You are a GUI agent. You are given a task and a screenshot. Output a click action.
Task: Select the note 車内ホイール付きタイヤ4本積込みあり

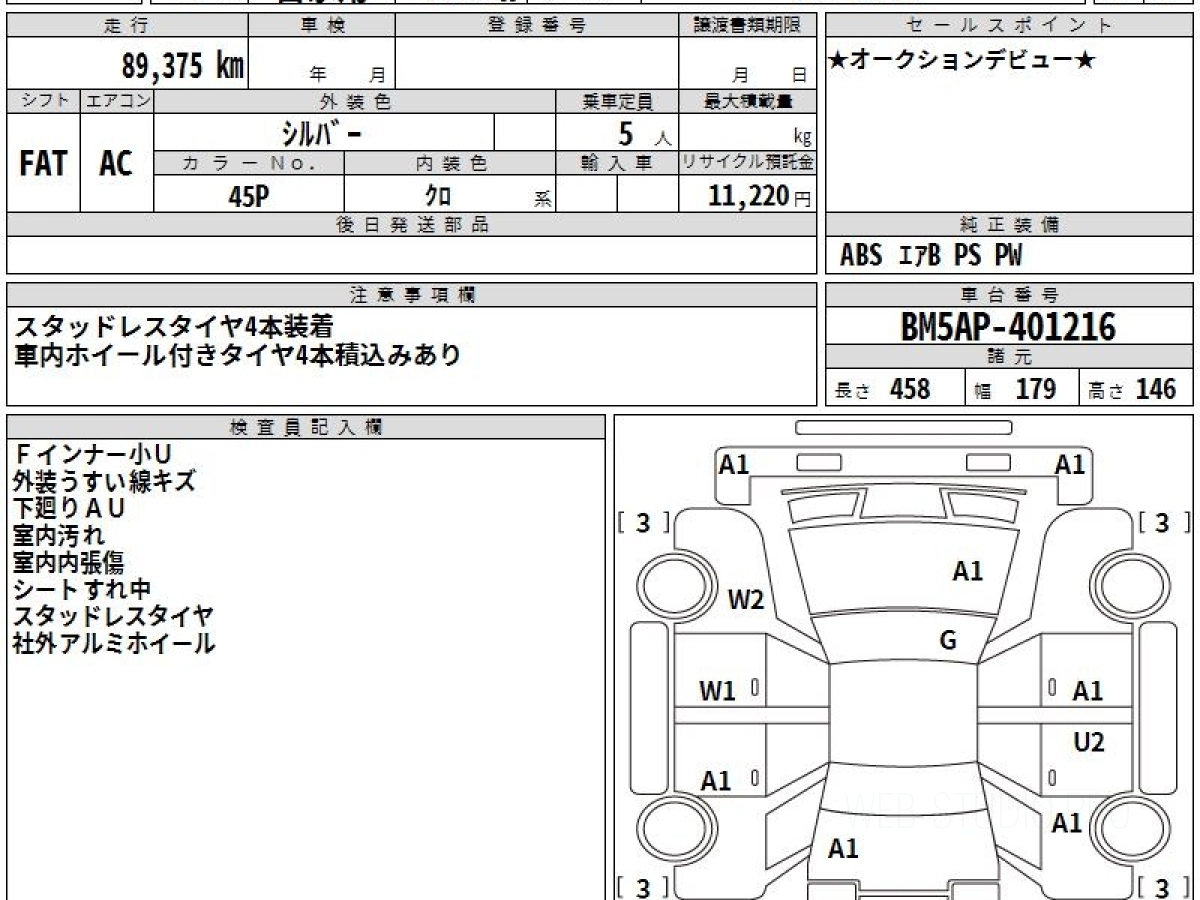click(237, 354)
